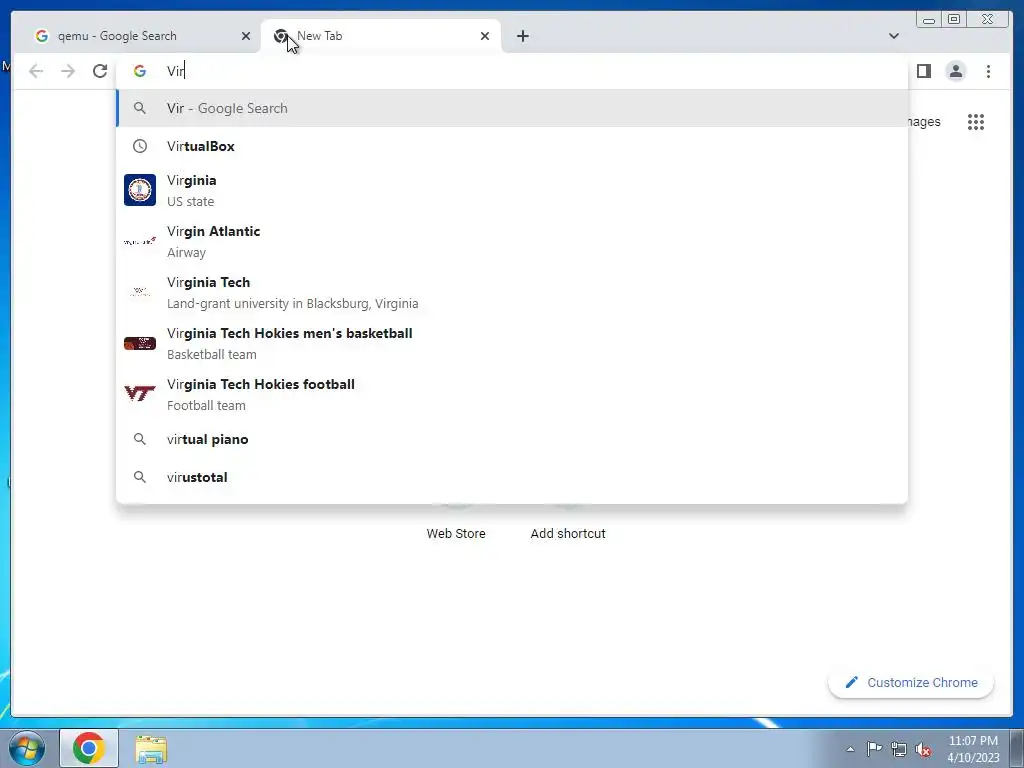Screen dimensions: 1024x768
Task: Click magnifier icon beside virtual piano
Action: coord(140,440)
